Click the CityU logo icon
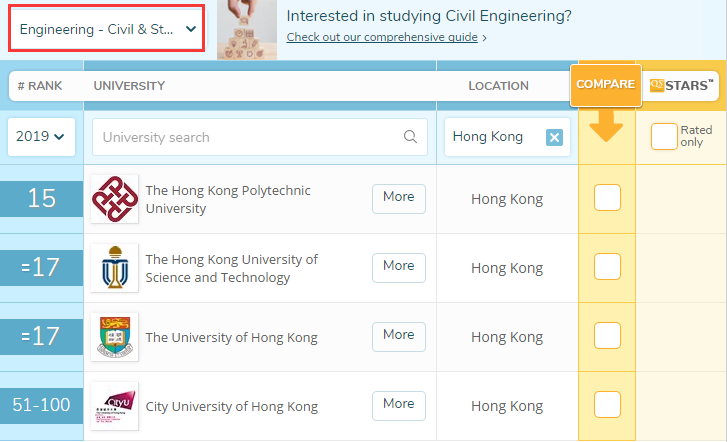This screenshot has width=727, height=442. 115,406
